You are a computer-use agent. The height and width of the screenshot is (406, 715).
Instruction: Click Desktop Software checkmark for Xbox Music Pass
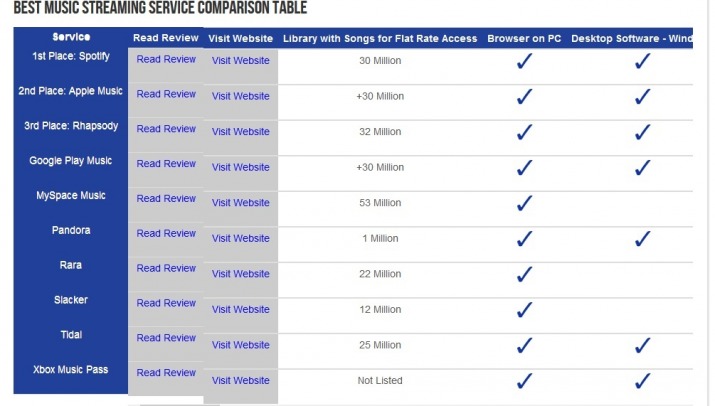[642, 381]
